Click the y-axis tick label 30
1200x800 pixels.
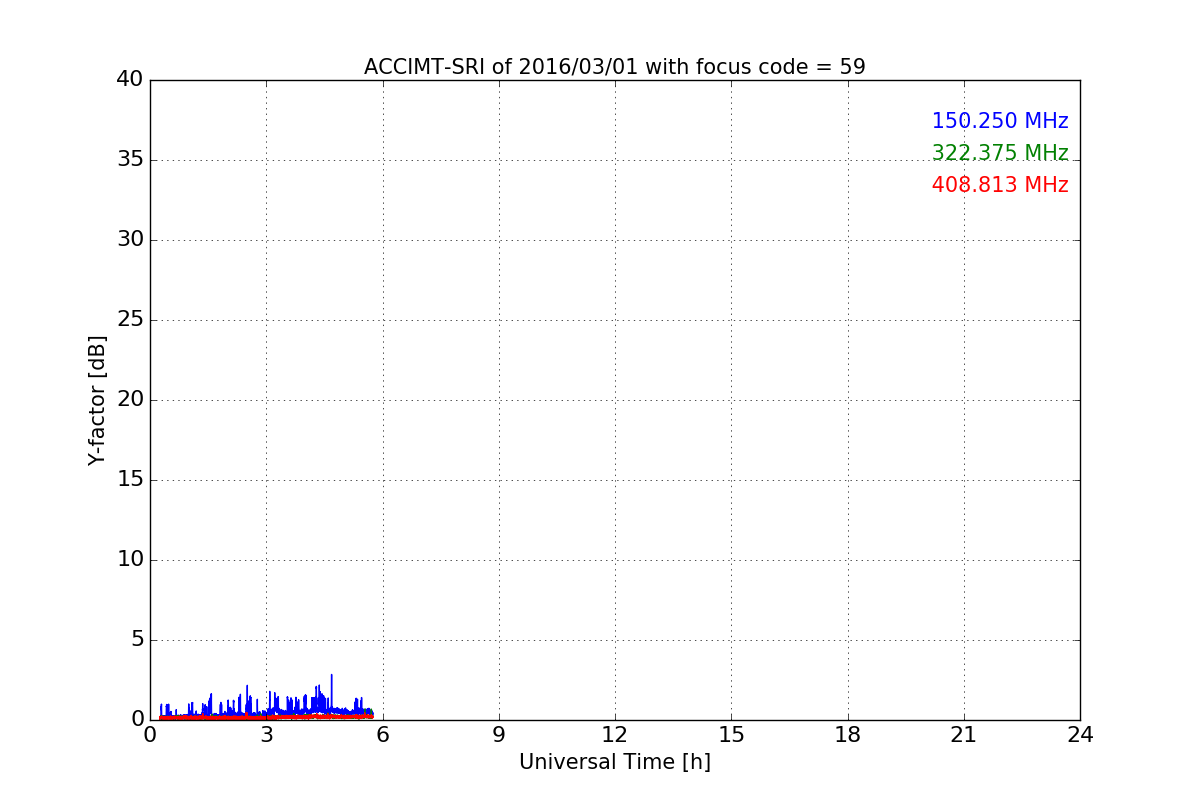click(130, 240)
